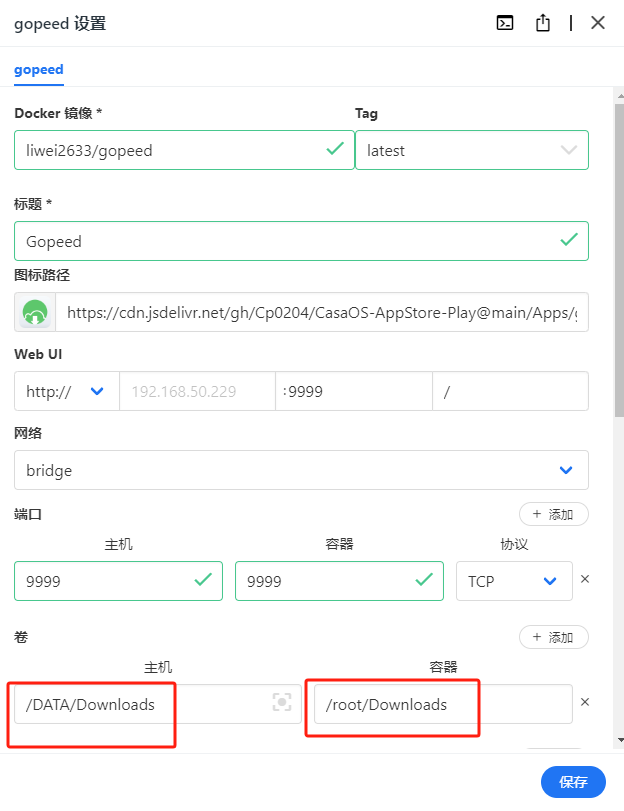Edit the container volume path /root/Downloads
The width and height of the screenshot is (624, 811).
point(443,704)
